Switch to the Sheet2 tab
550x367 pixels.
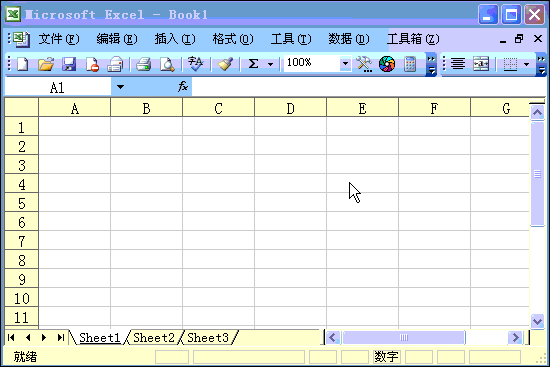(x=154, y=338)
